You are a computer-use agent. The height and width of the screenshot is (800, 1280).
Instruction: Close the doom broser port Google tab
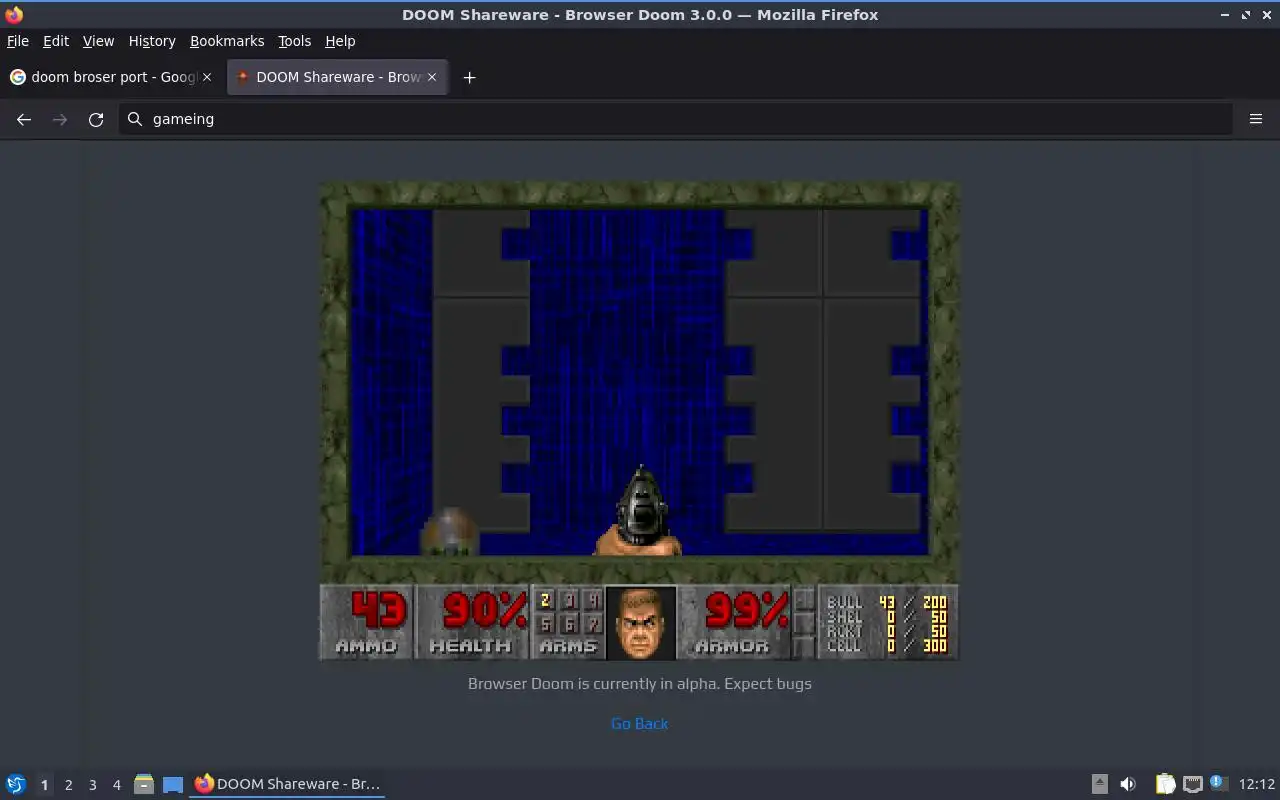[208, 77]
